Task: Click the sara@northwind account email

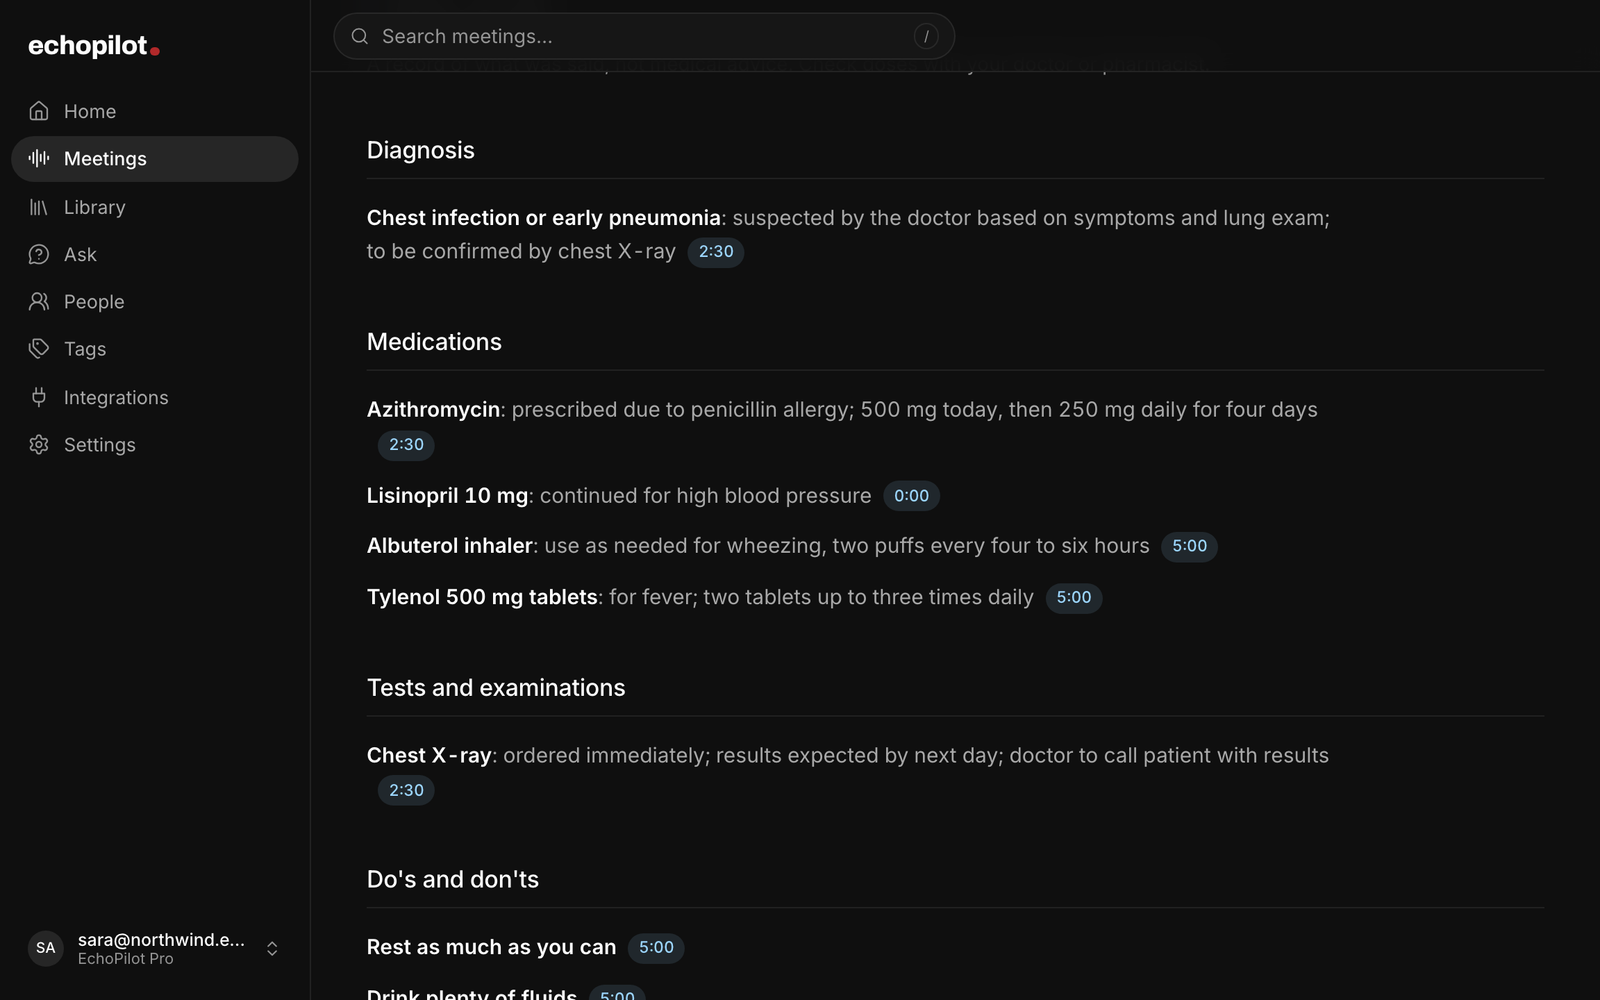Action: (x=161, y=939)
